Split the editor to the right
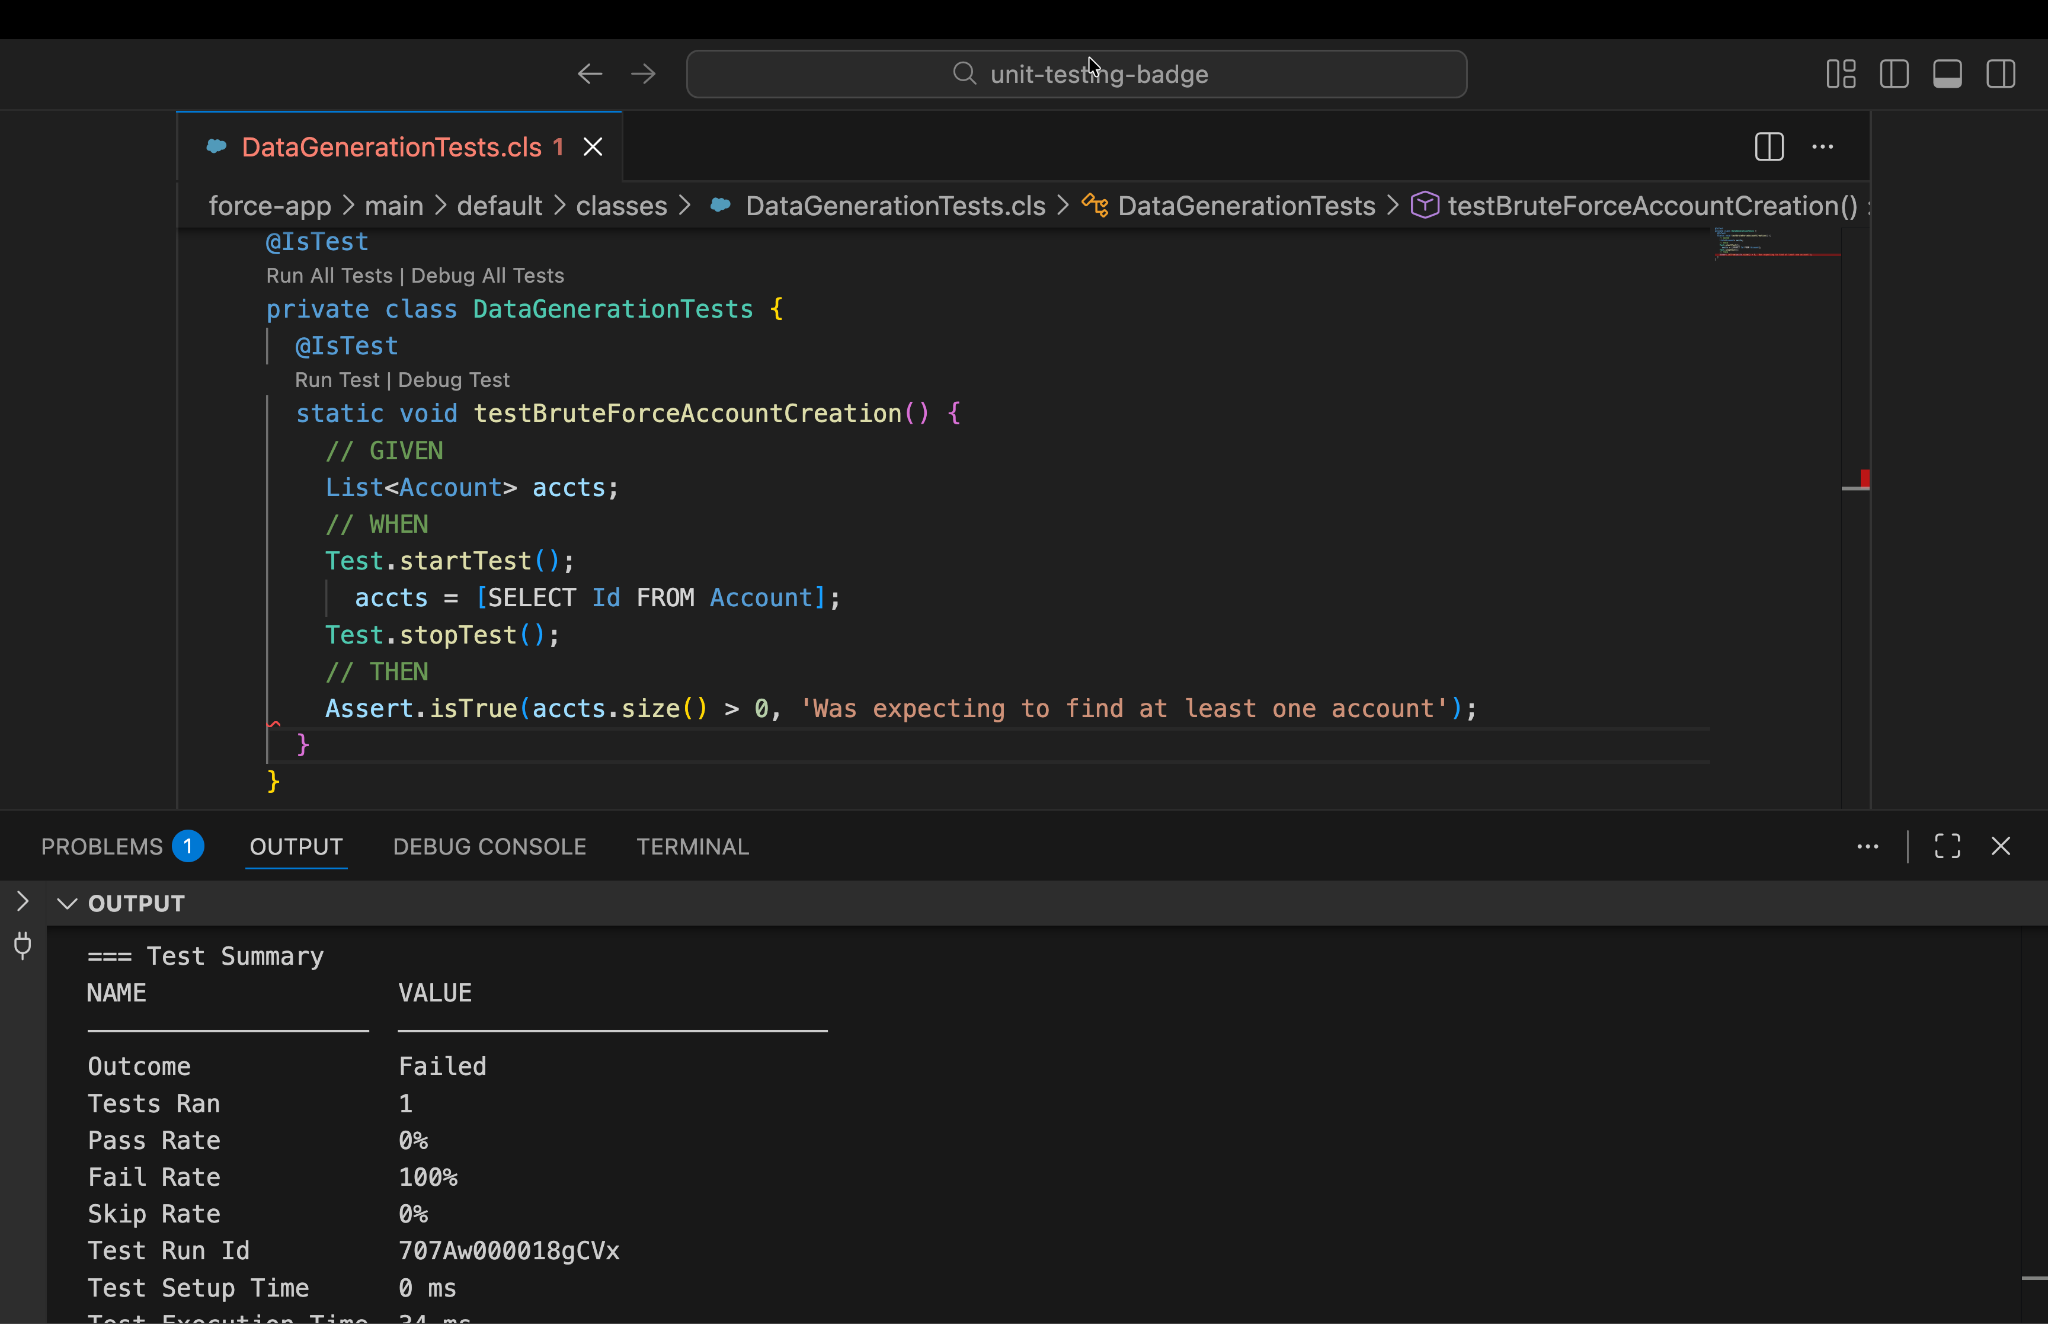Viewport: 2048px width, 1324px height. point(1769,147)
